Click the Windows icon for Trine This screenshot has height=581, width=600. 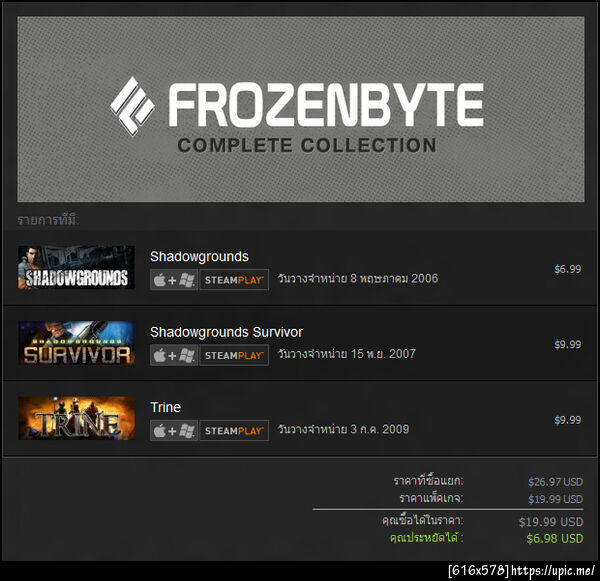click(x=187, y=431)
